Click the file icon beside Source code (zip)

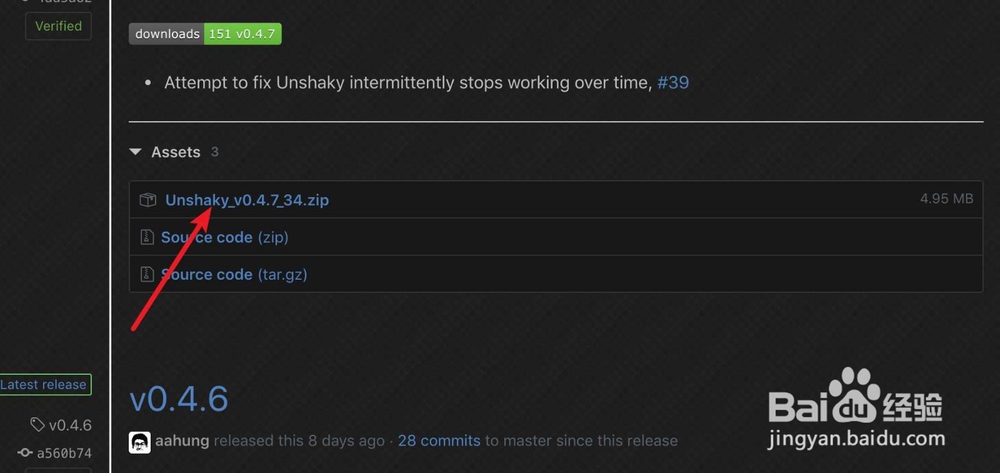tap(146, 237)
